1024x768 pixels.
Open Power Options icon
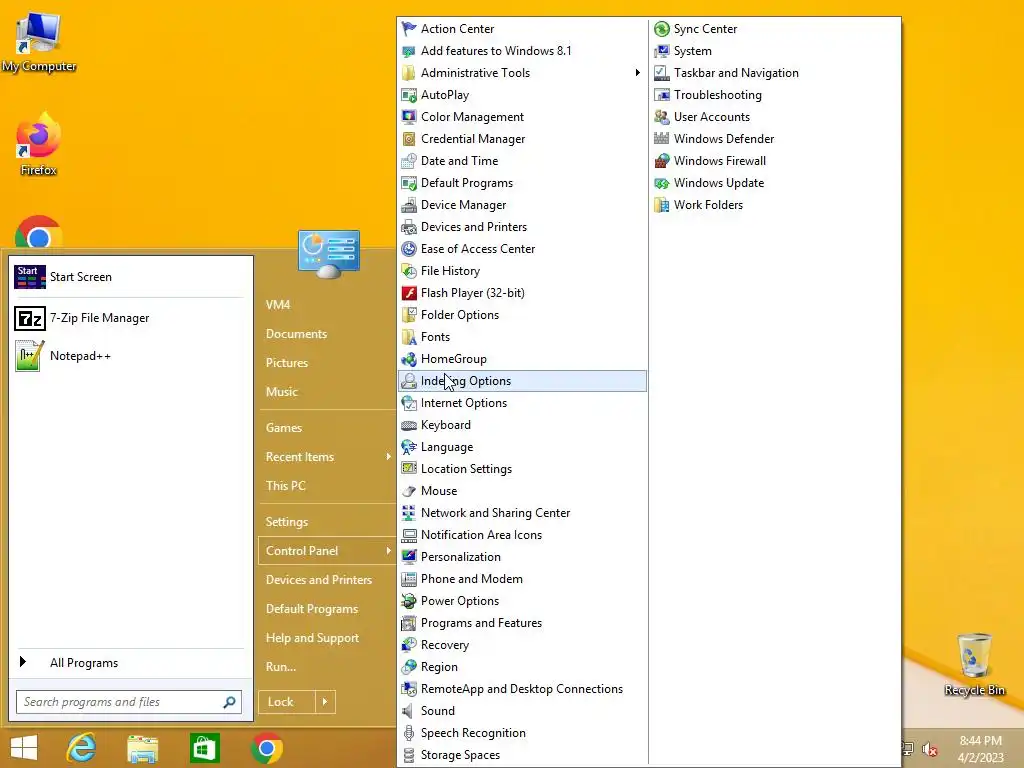409,601
